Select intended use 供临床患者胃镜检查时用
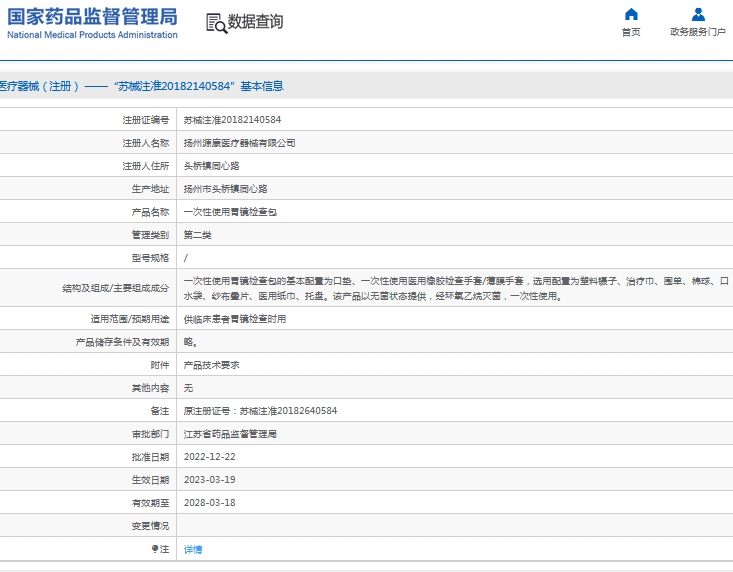The width and height of the screenshot is (733, 572). pyautogui.click(x=235, y=319)
